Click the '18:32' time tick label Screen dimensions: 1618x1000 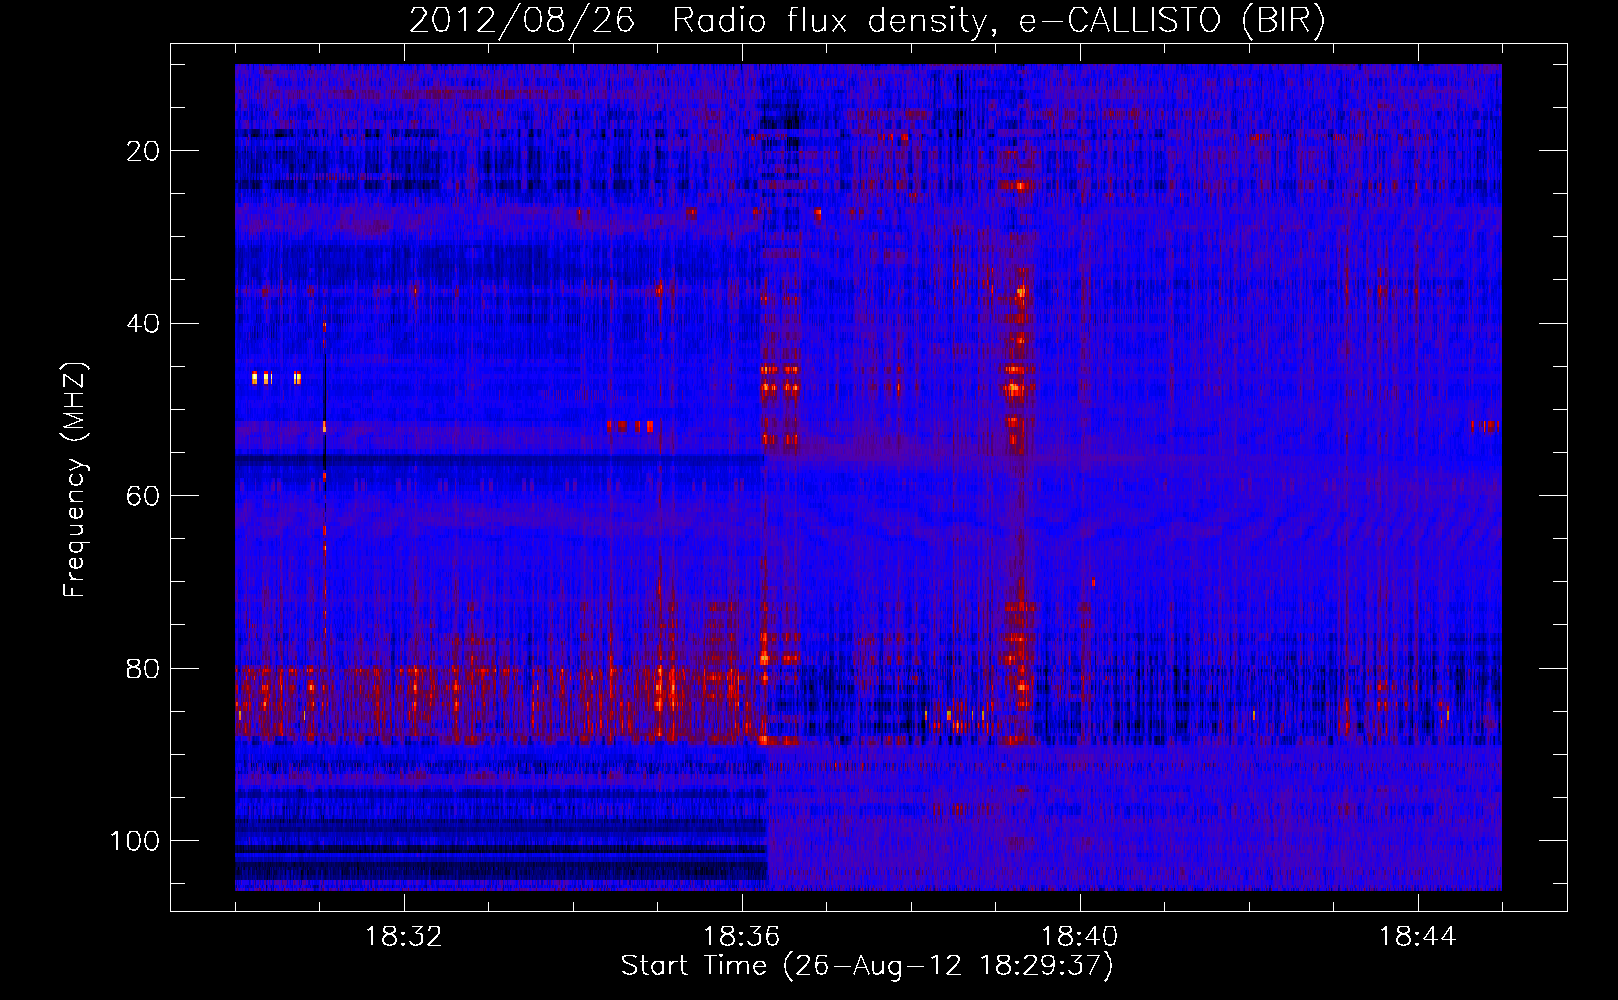click(x=404, y=937)
